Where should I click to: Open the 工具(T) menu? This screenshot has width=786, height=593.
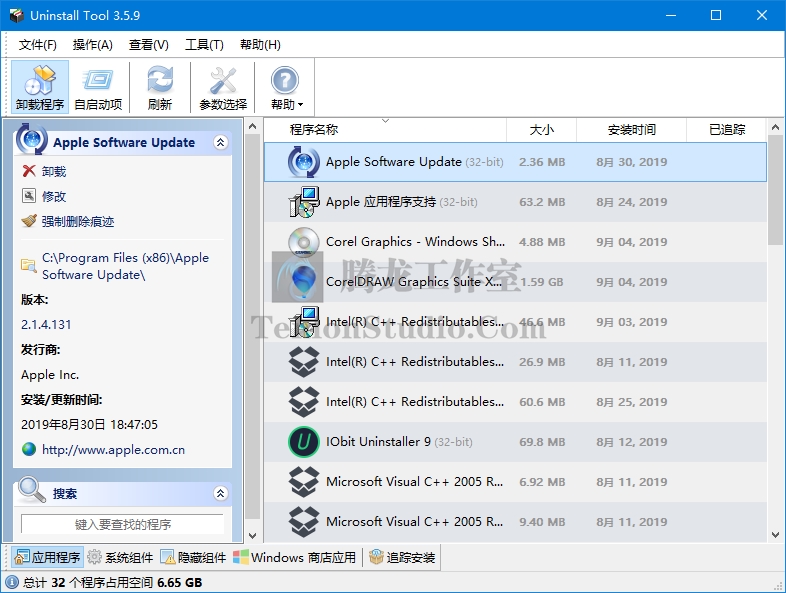tap(204, 45)
